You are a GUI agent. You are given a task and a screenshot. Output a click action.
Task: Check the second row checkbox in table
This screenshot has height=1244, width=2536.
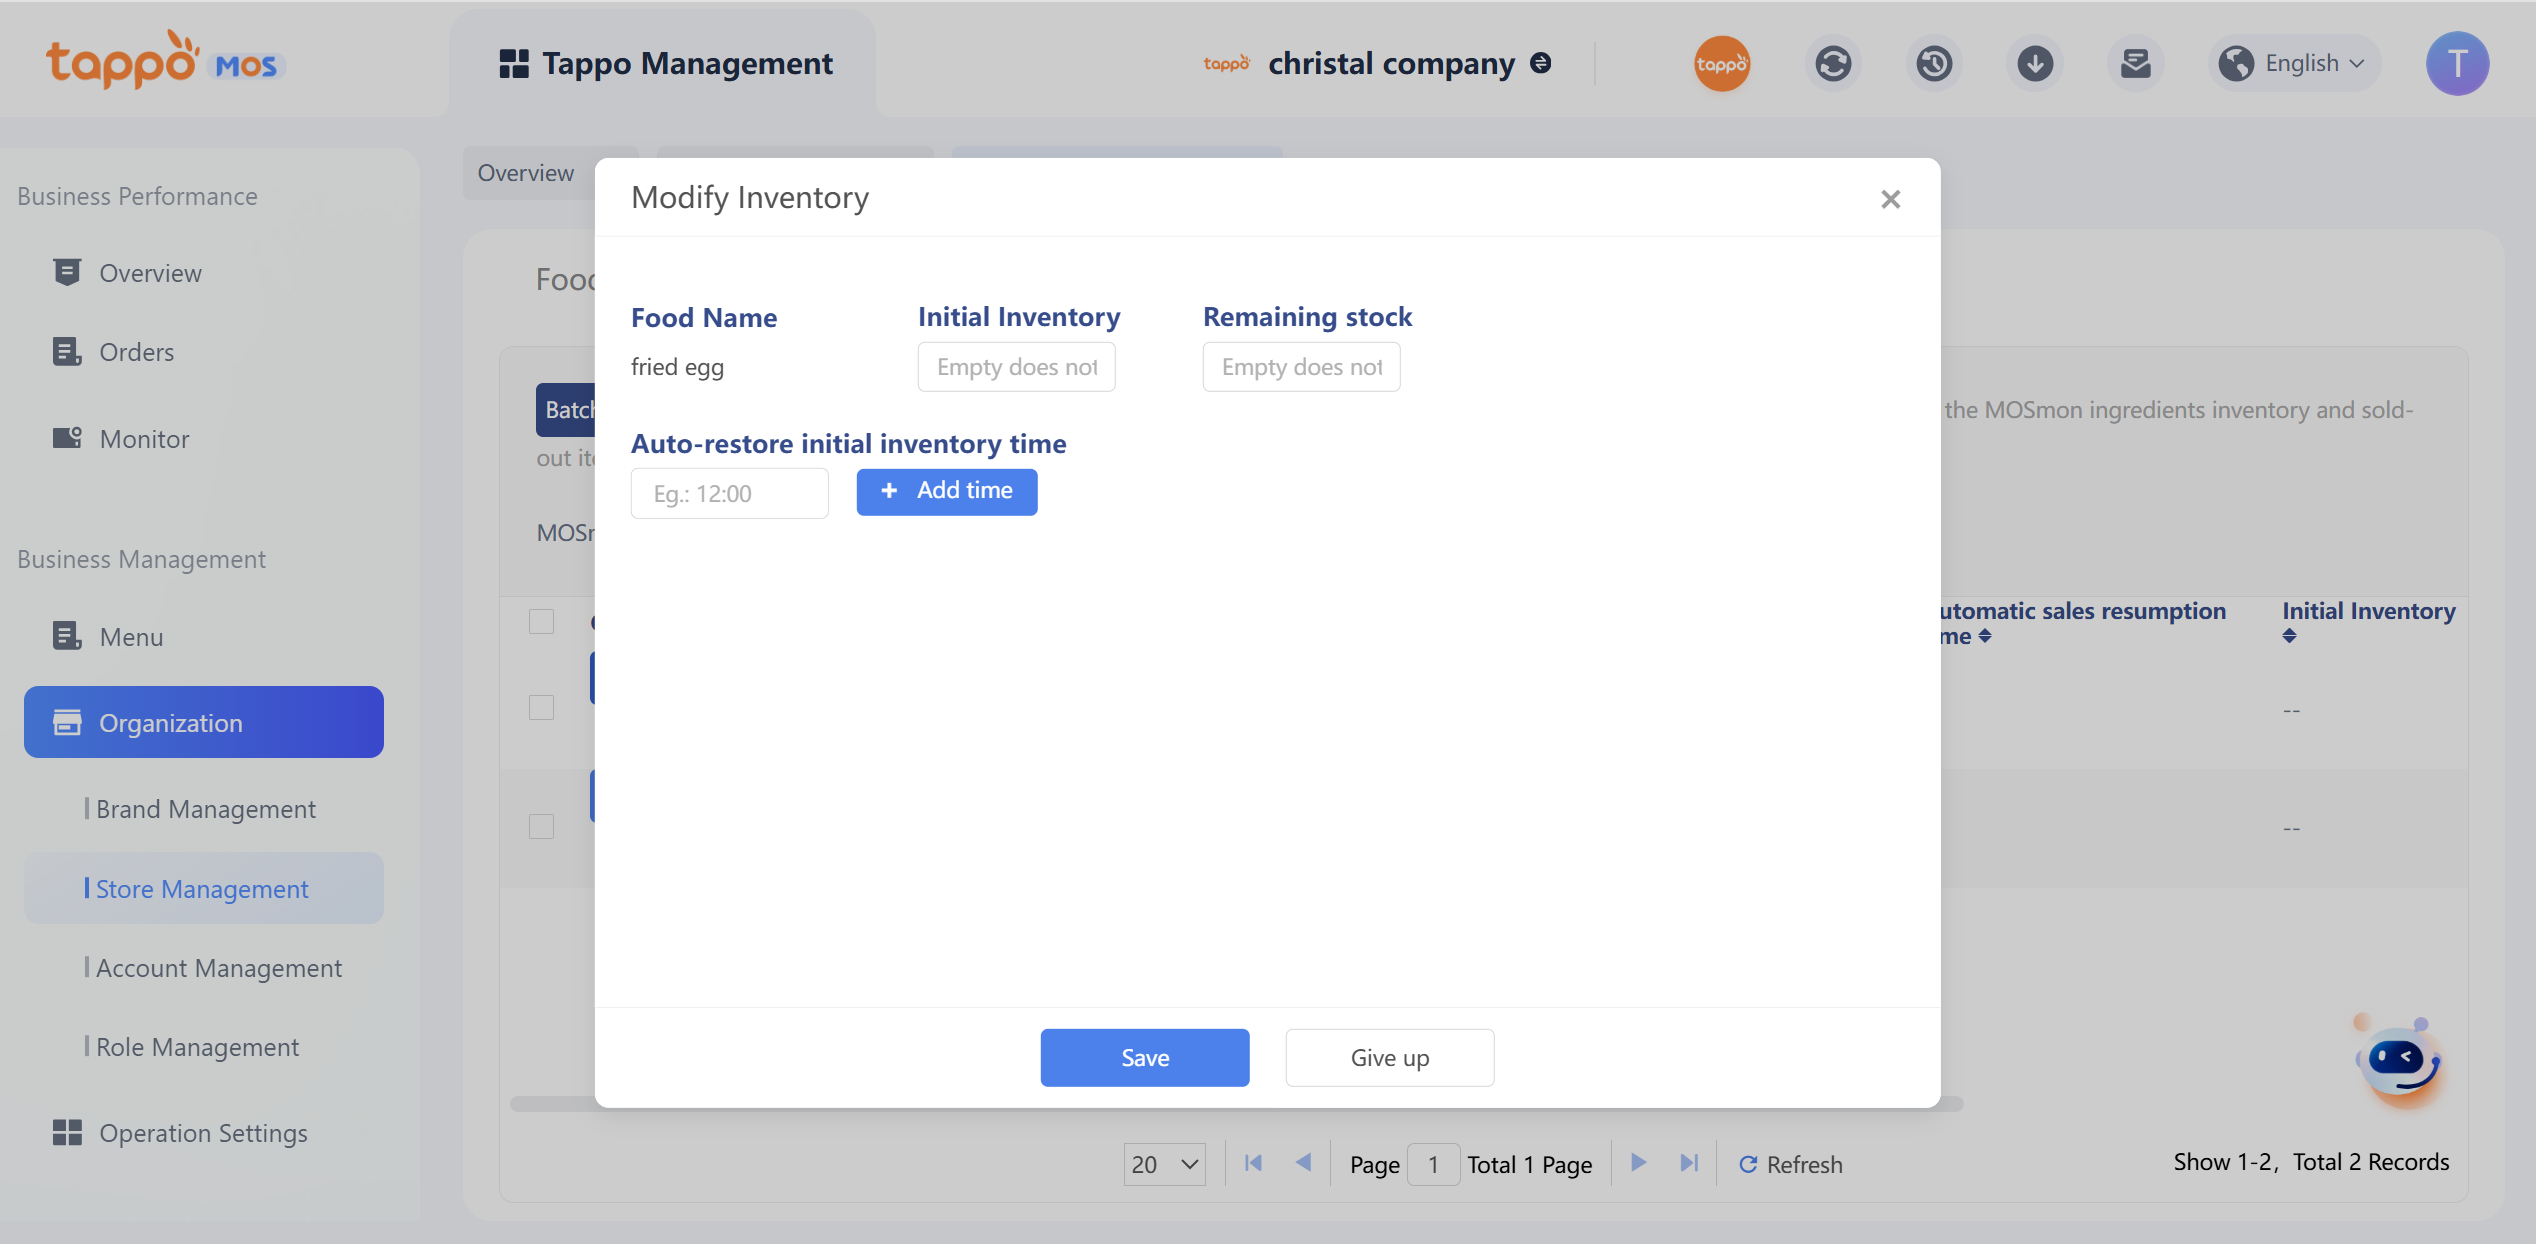point(541,826)
